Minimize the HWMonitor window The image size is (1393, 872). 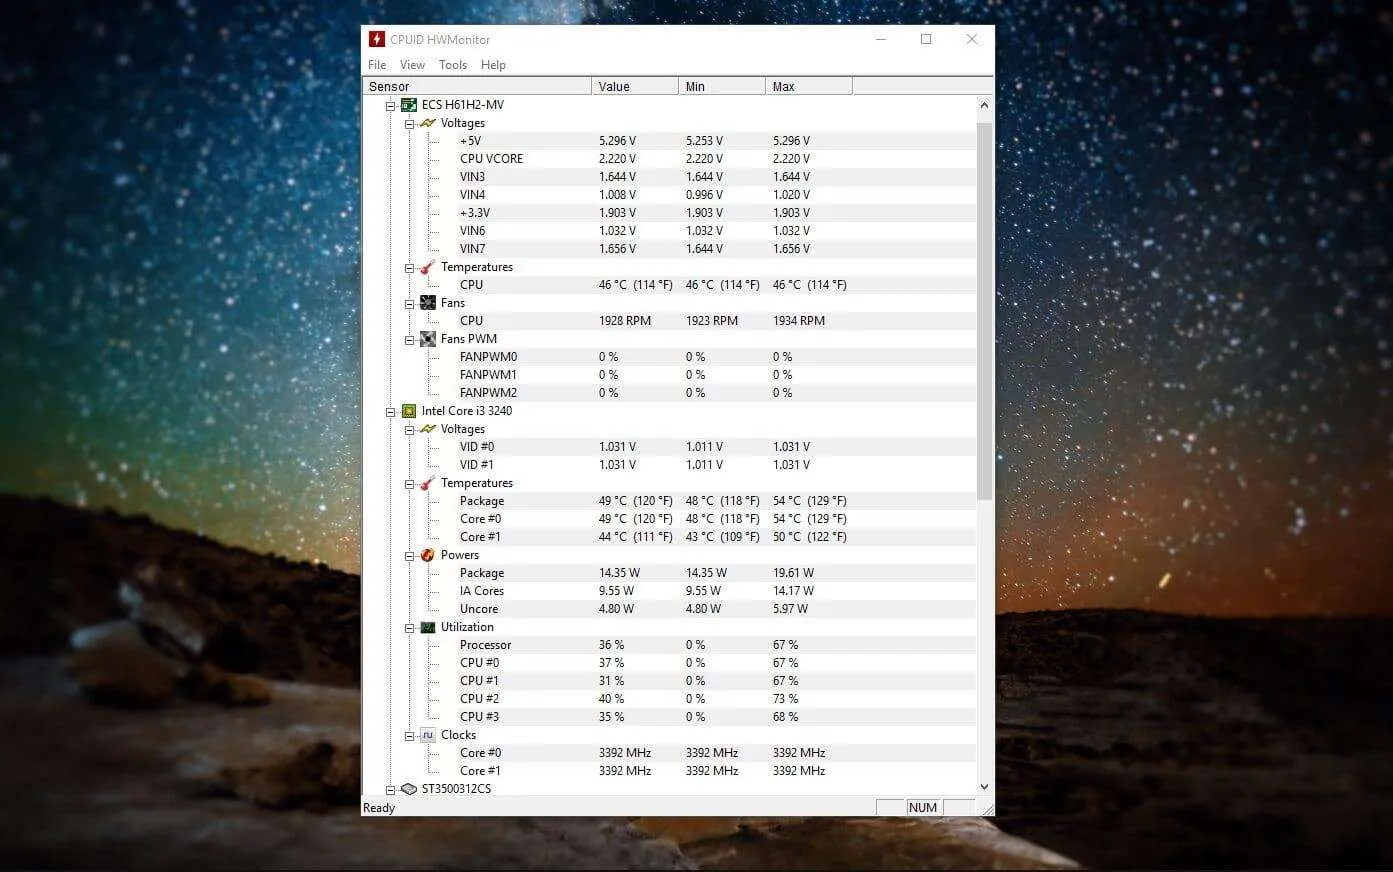[x=881, y=39]
